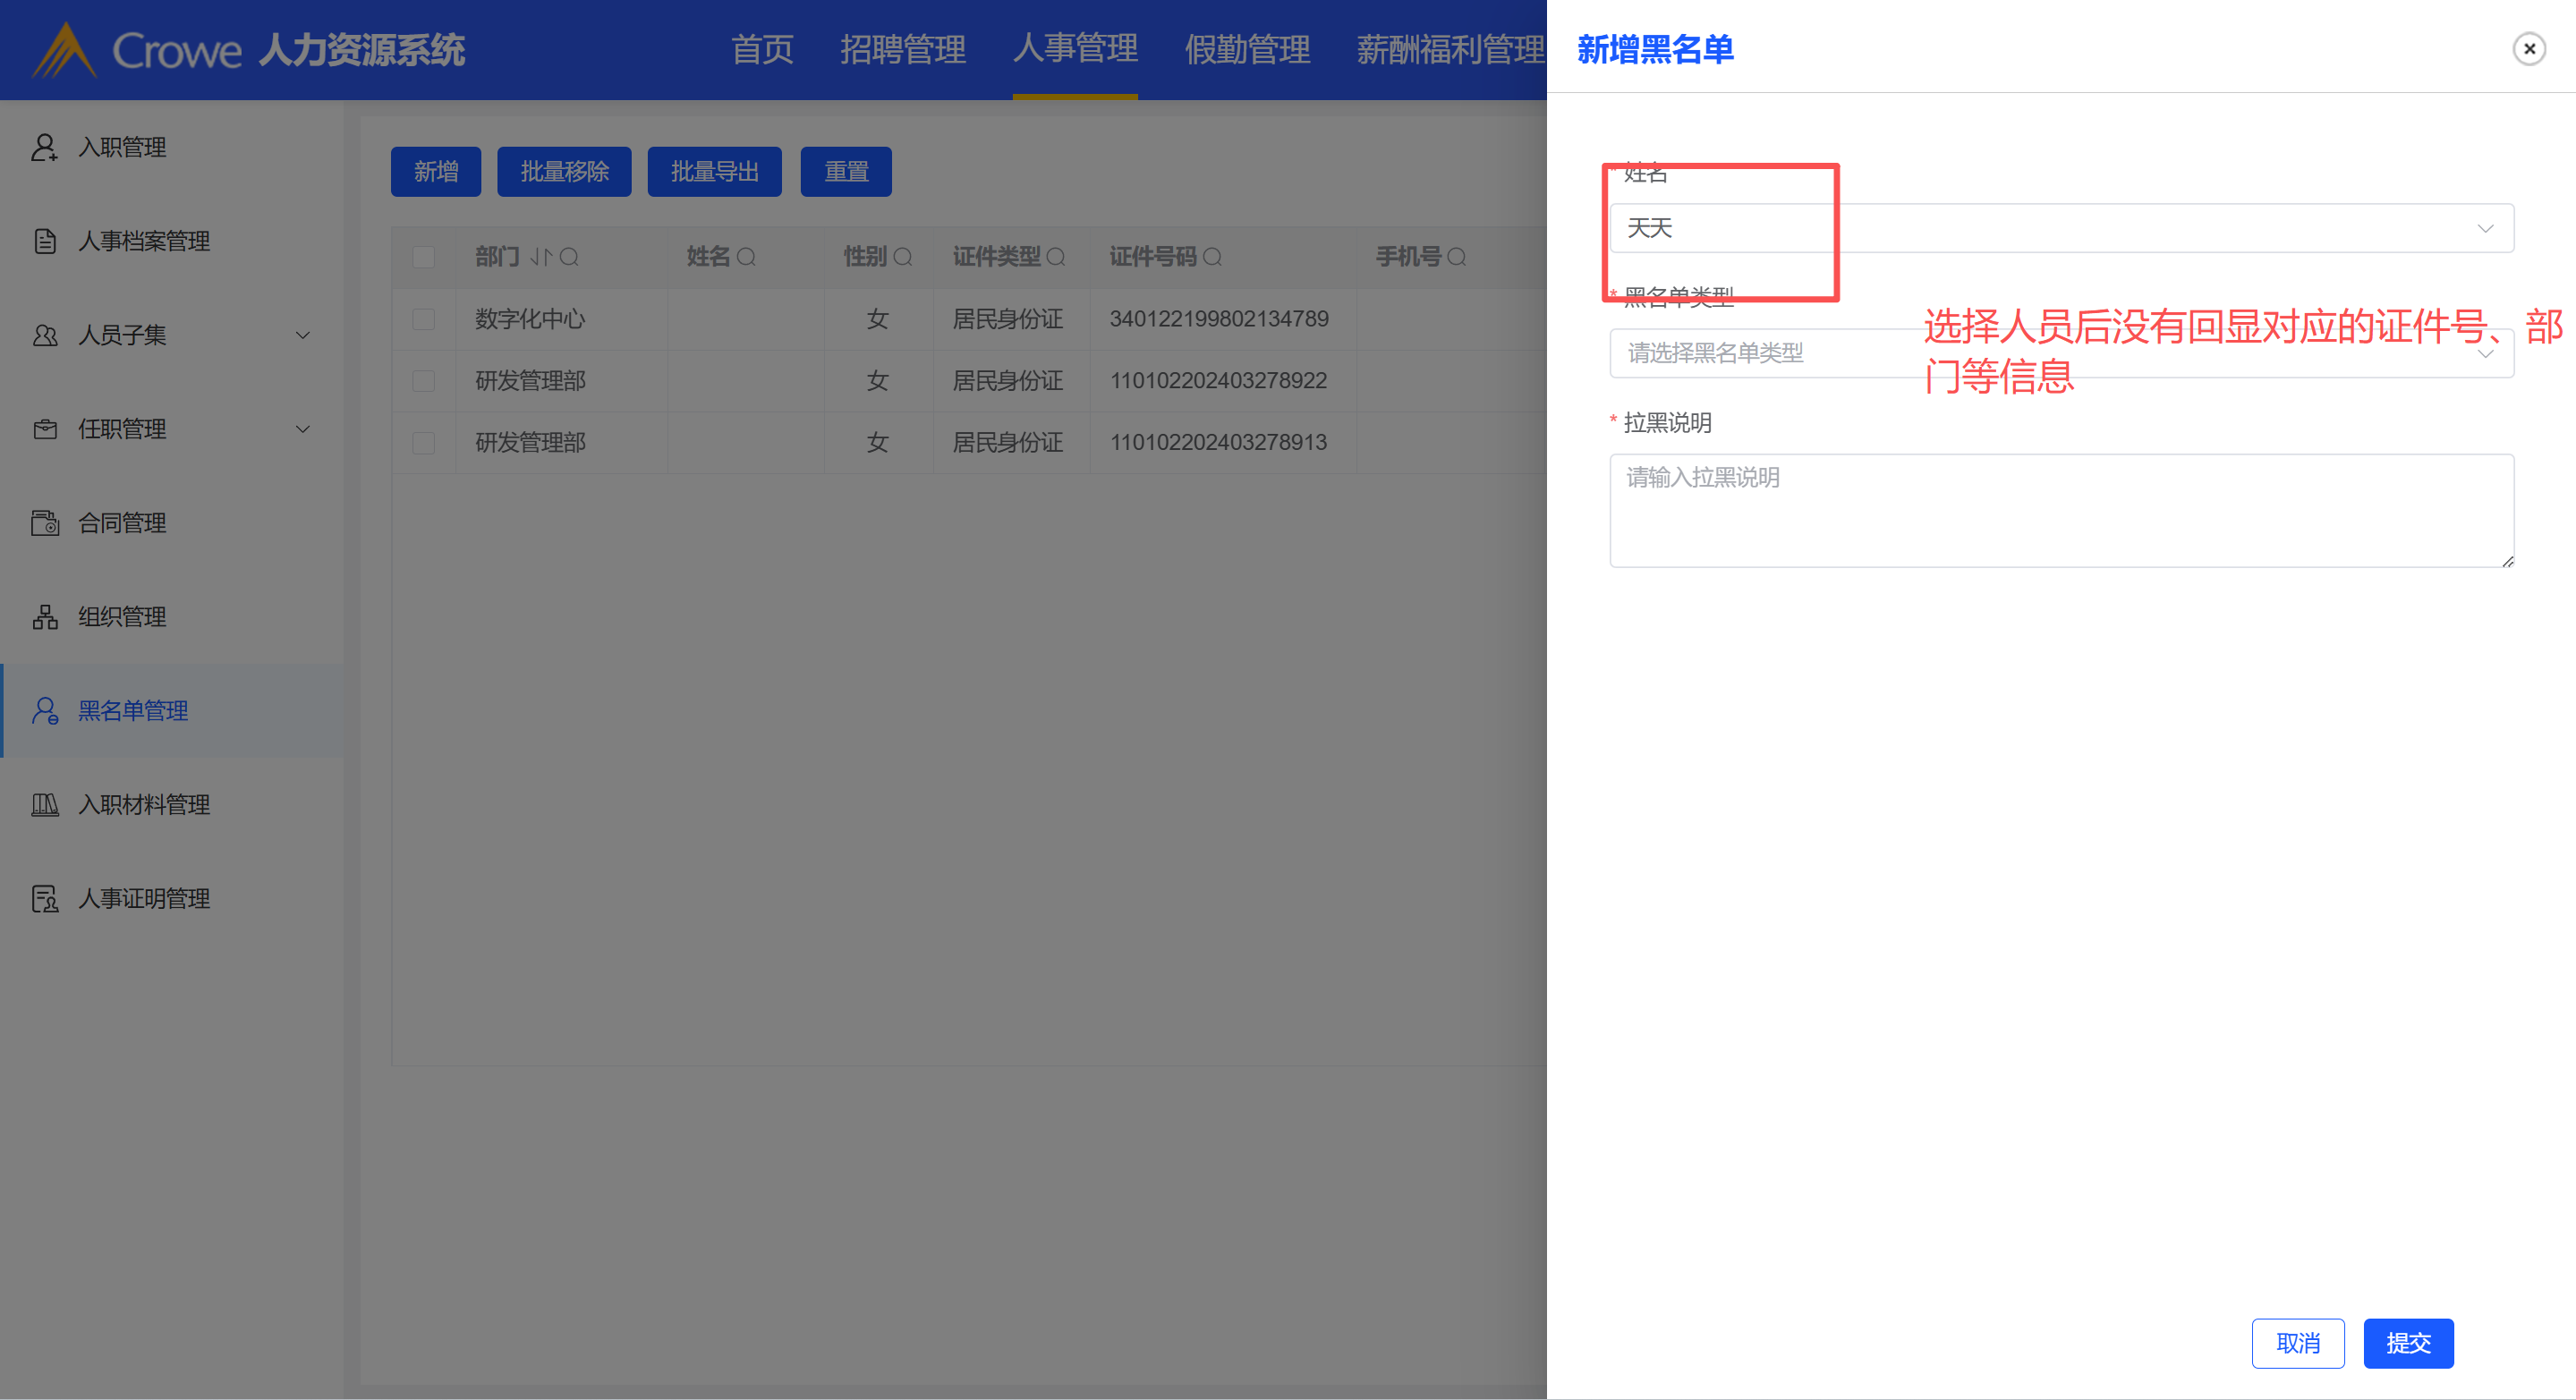Check row with ID ending 278913
This screenshot has height=1400, width=2576.
[x=424, y=442]
